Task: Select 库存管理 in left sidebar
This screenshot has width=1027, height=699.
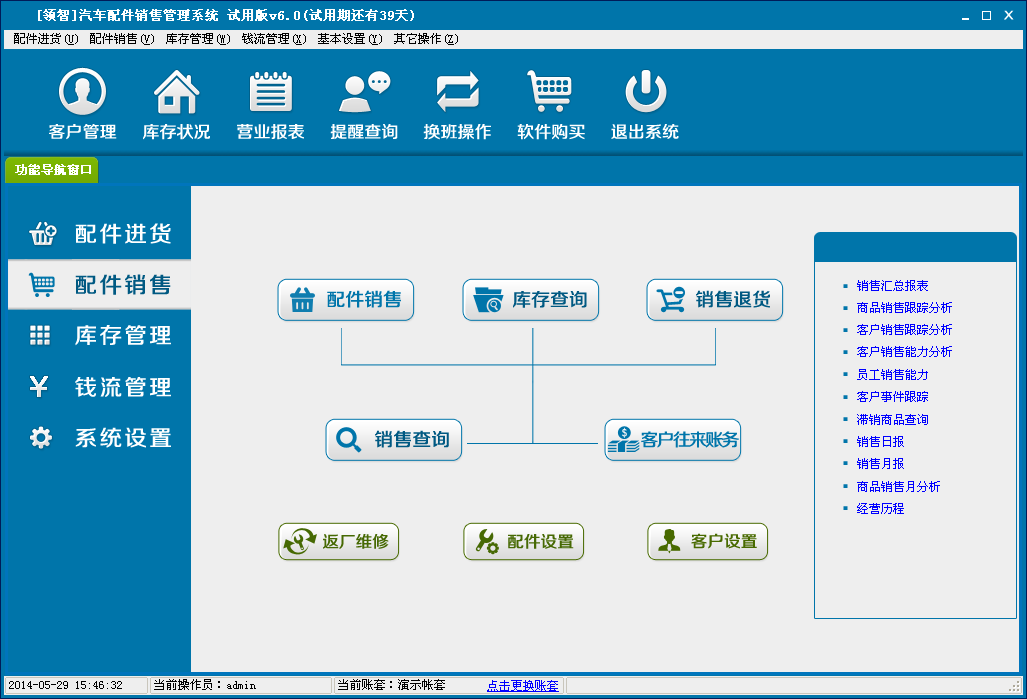Action: click(x=100, y=336)
